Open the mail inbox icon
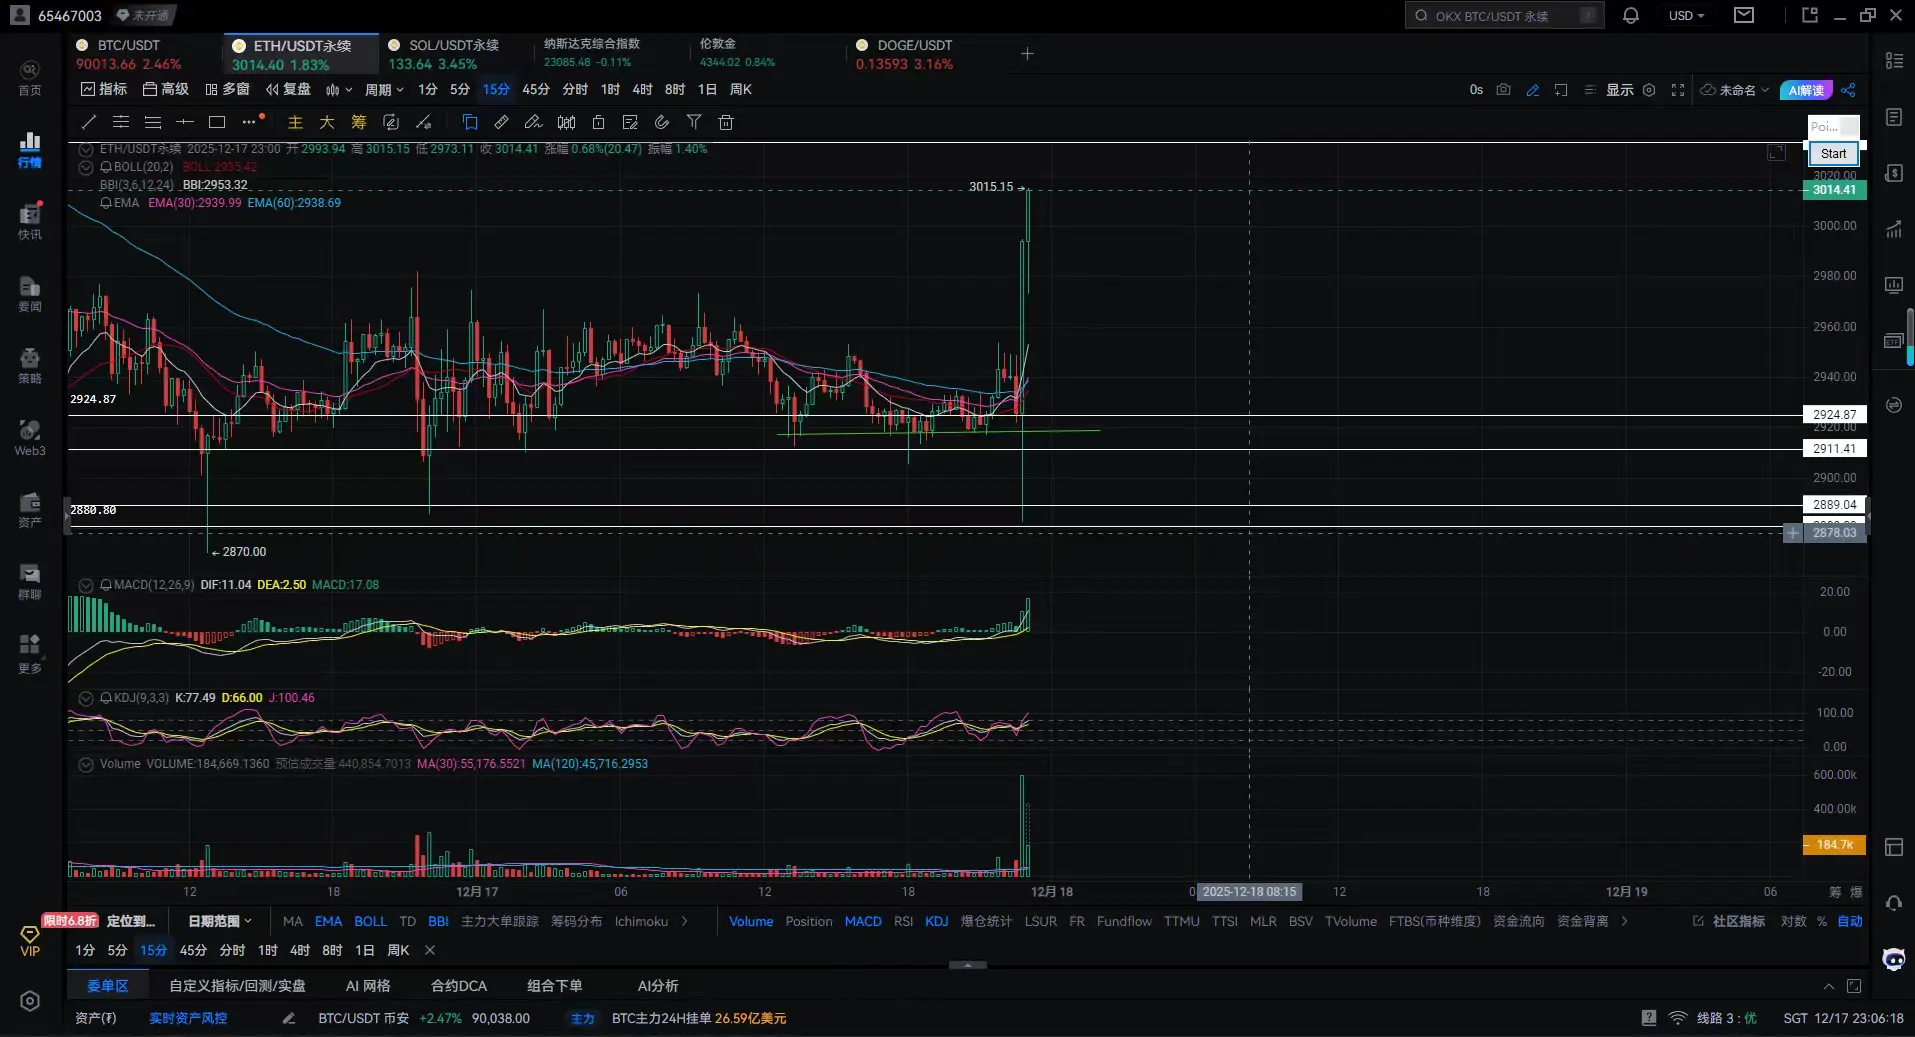 (1744, 16)
